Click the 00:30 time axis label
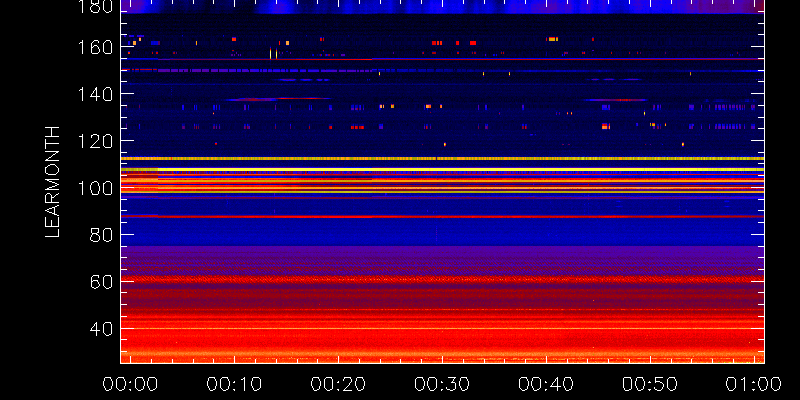The width and height of the screenshot is (800, 400). [x=443, y=384]
